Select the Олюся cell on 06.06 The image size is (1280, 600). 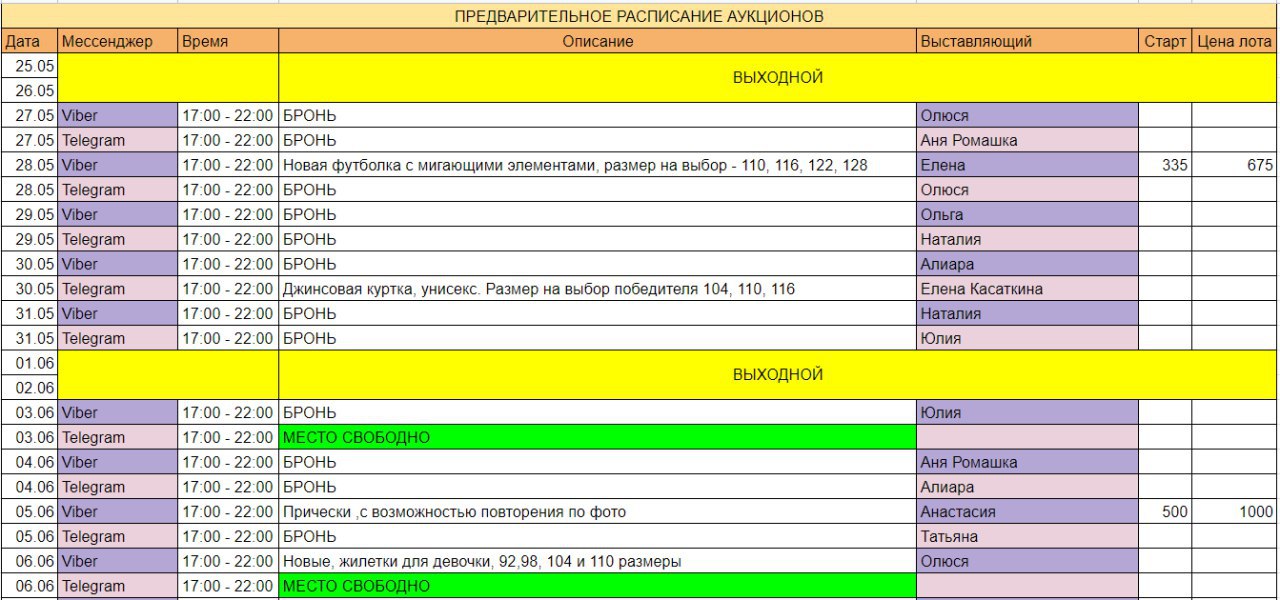point(1028,561)
